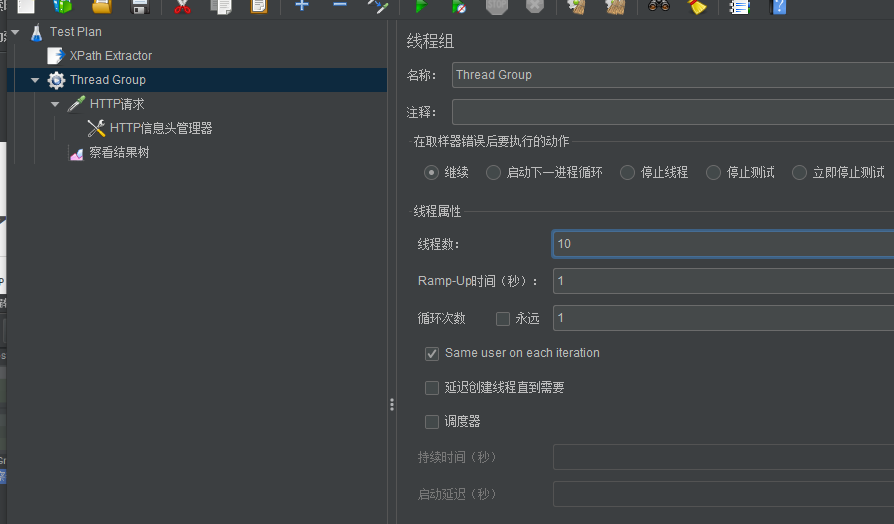Click the Shutdown toolbar icon
The height and width of the screenshot is (524, 894).
click(534, 6)
